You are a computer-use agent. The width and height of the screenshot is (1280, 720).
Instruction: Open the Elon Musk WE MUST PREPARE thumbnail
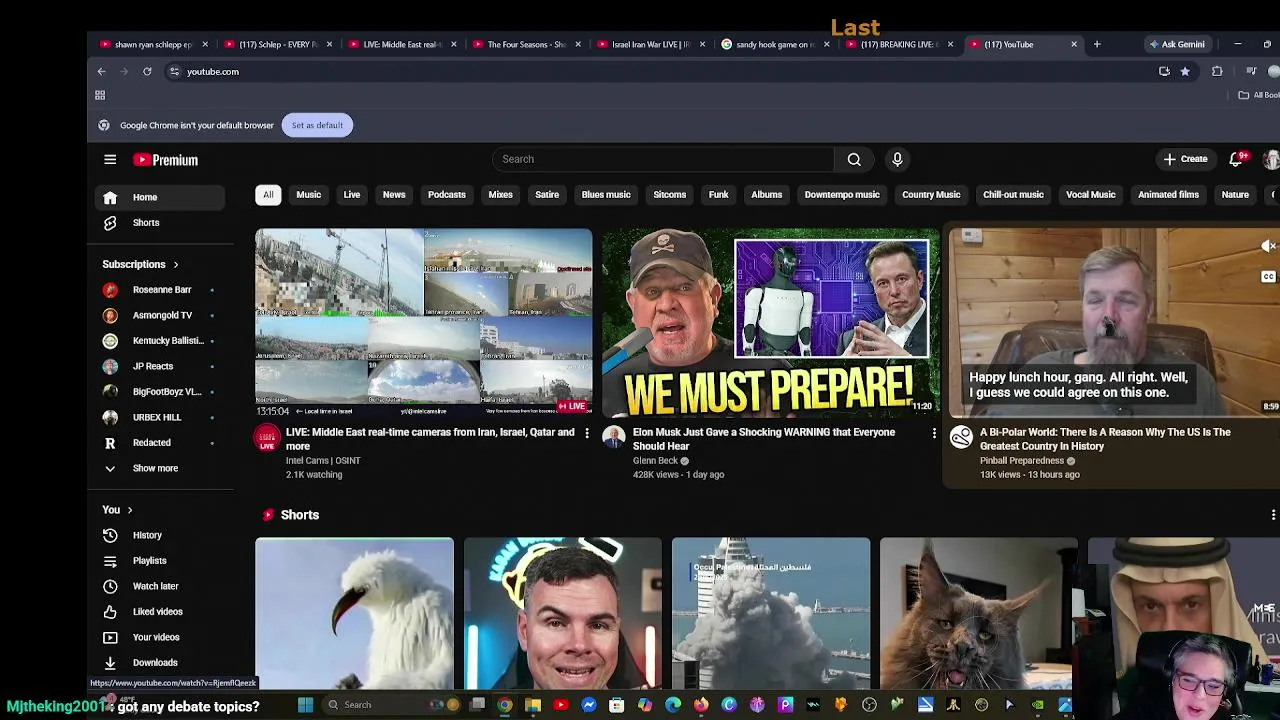pos(770,323)
